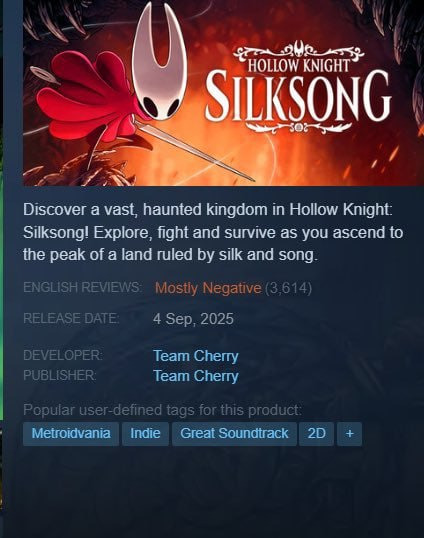The height and width of the screenshot is (538, 424).
Task: Open the developer Team Cherry link
Action: (x=196, y=356)
